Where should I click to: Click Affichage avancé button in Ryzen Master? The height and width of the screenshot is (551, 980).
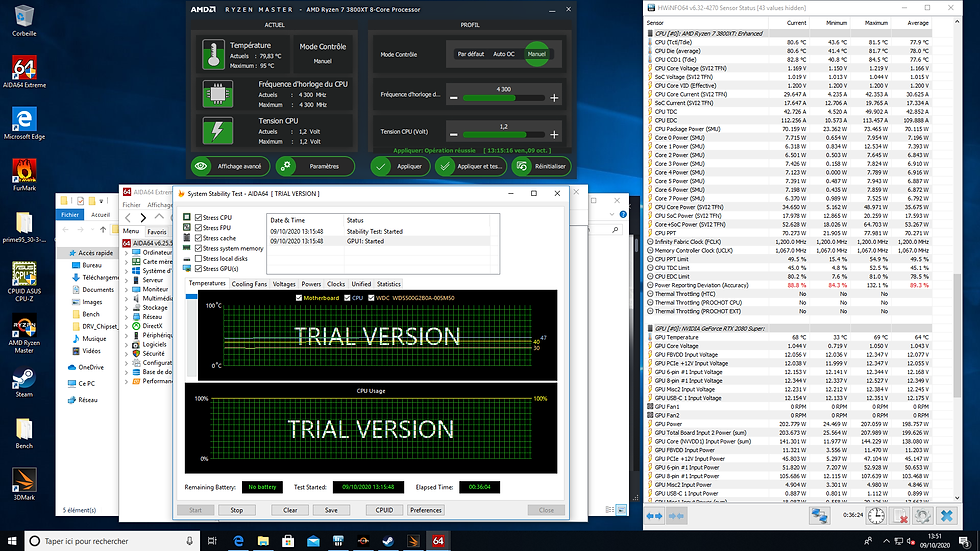(x=231, y=166)
